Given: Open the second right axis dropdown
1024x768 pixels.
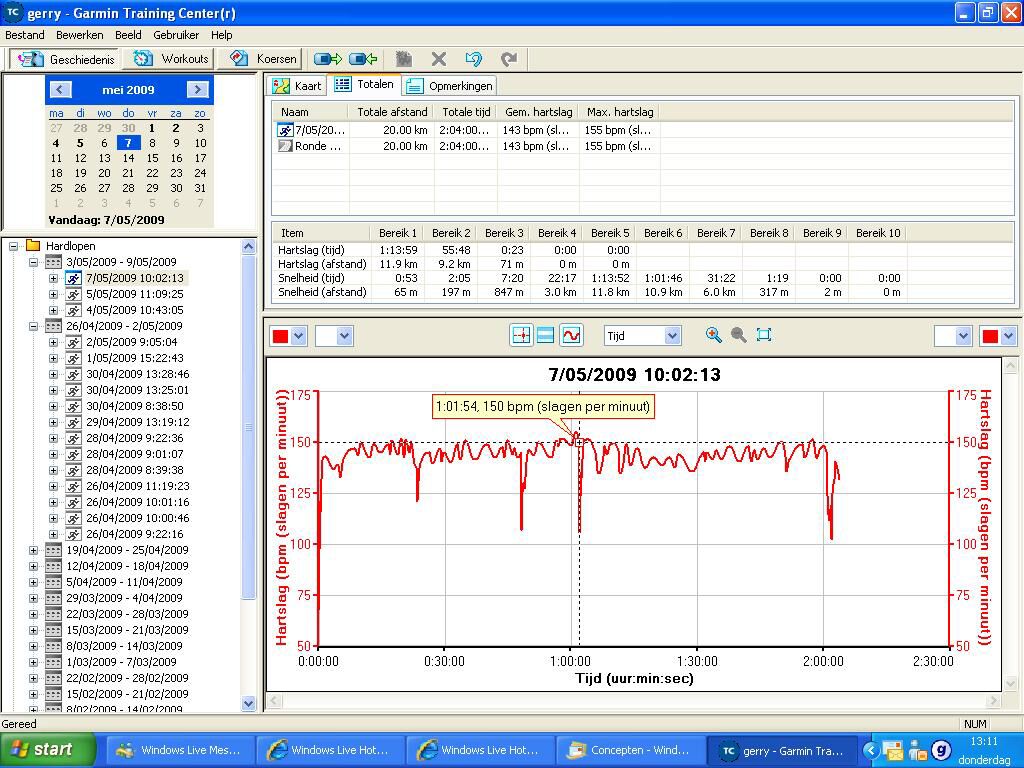Looking at the screenshot, I should point(963,336).
